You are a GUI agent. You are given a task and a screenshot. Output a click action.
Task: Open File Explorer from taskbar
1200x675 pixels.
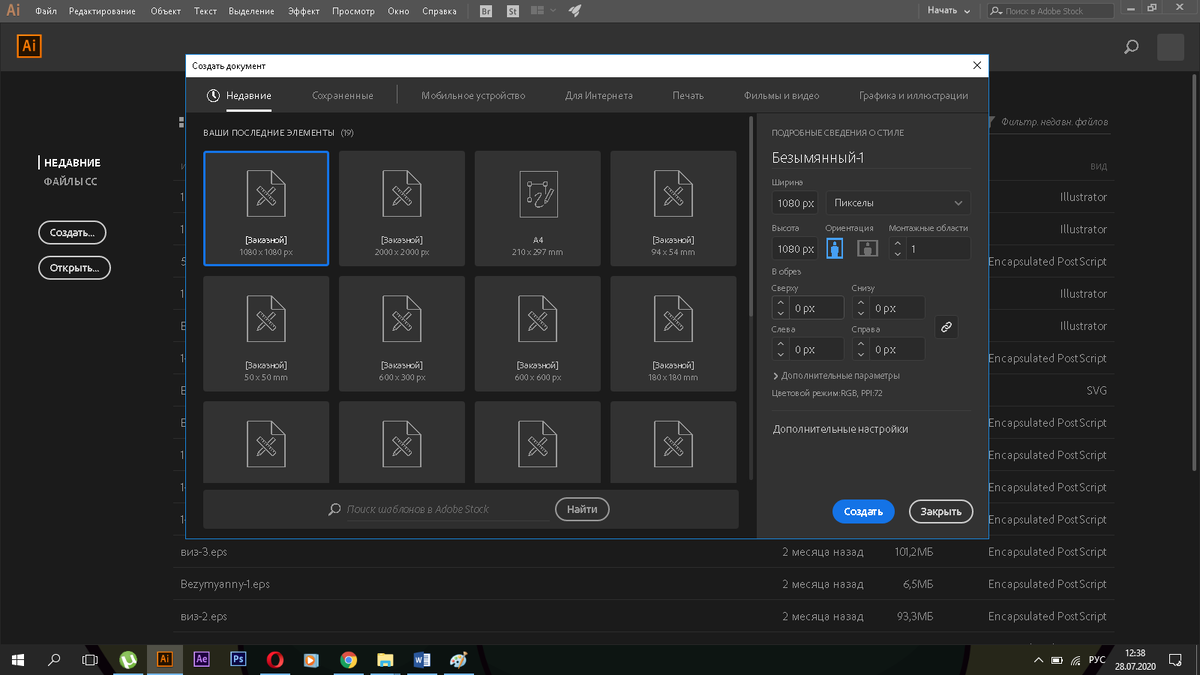point(385,660)
